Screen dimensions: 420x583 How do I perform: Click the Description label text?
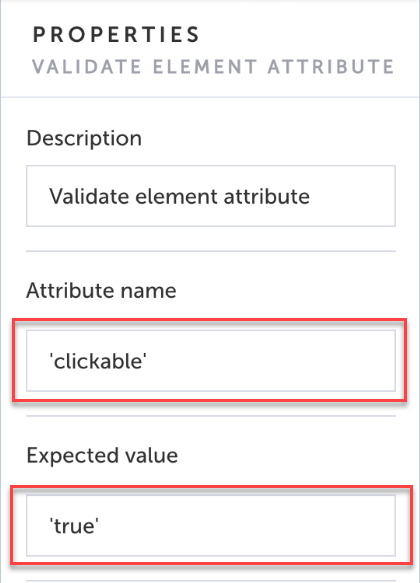[84, 138]
